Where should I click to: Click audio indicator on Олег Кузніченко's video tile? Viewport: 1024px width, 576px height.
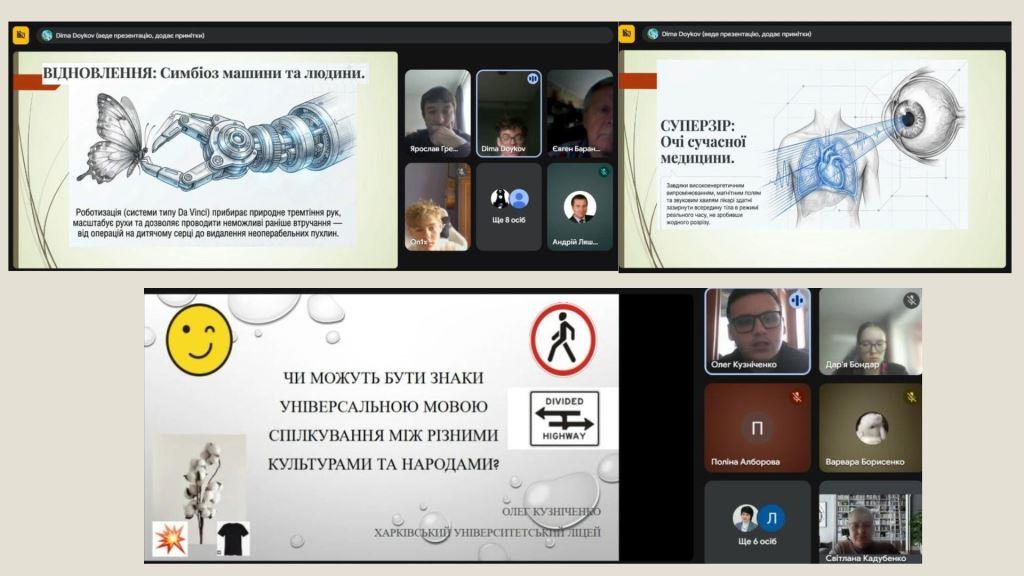(x=797, y=300)
